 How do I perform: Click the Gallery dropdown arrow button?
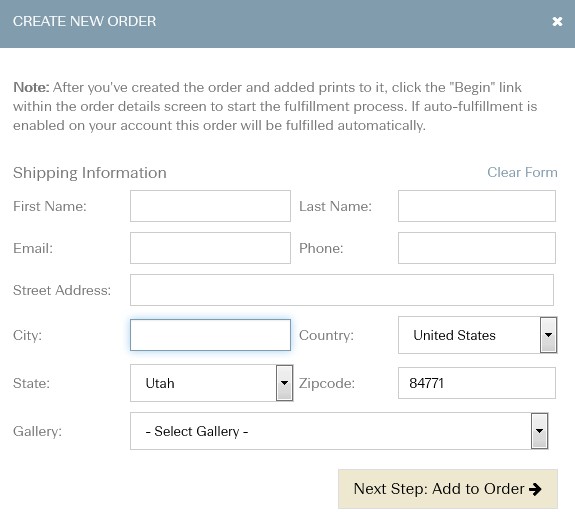(539, 431)
